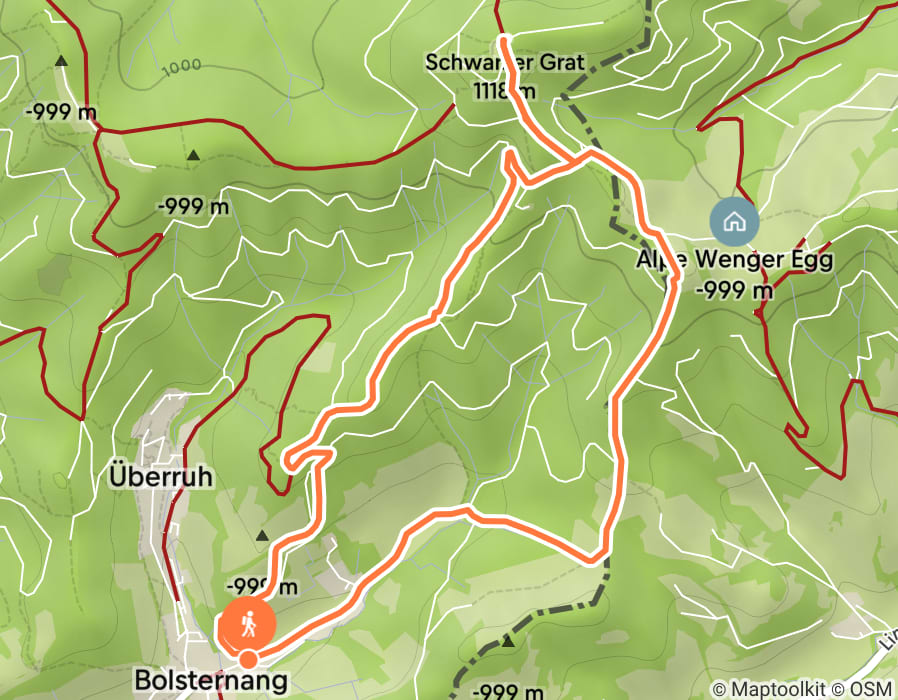
Task: Click the orange route's northern end near Schwarzer Grat
Action: point(505,39)
